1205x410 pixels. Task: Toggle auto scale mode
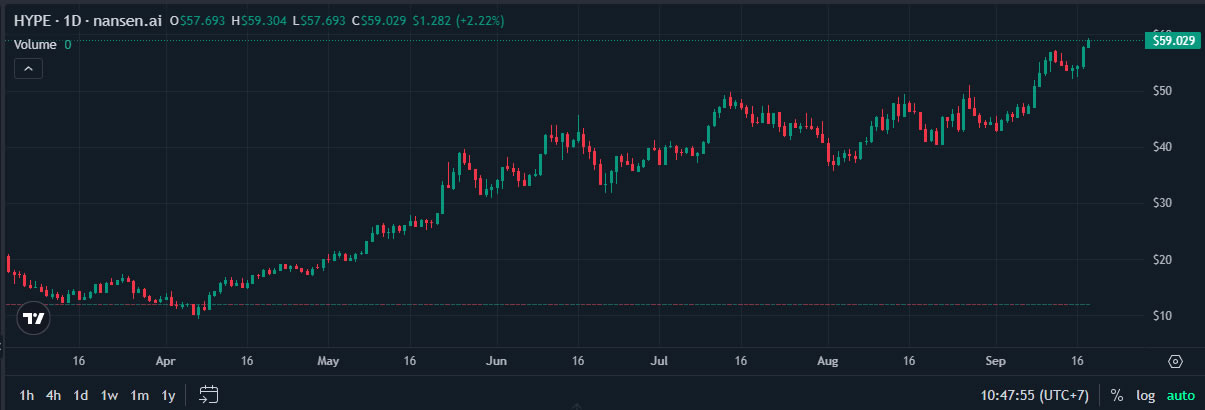pos(1181,395)
